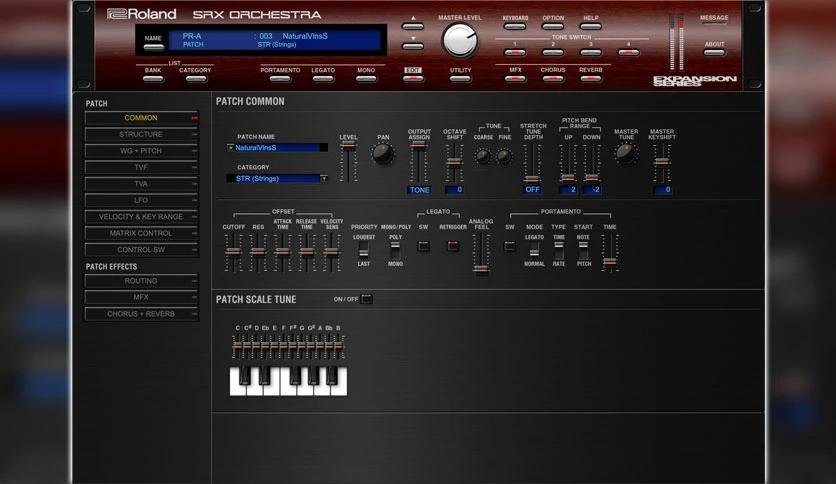Image resolution: width=836 pixels, height=484 pixels.
Task: Open the CATEGORY list button
Action: coord(195,78)
